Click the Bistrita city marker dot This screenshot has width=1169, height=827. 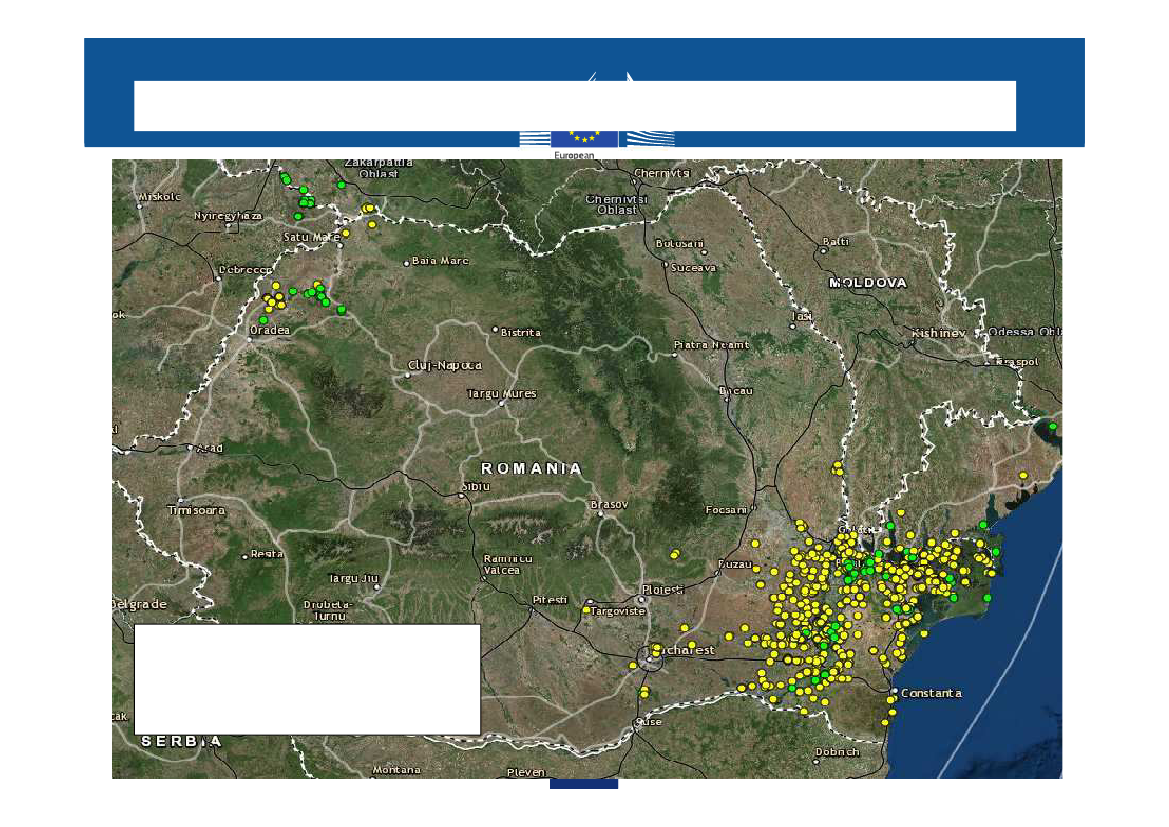tap(495, 329)
